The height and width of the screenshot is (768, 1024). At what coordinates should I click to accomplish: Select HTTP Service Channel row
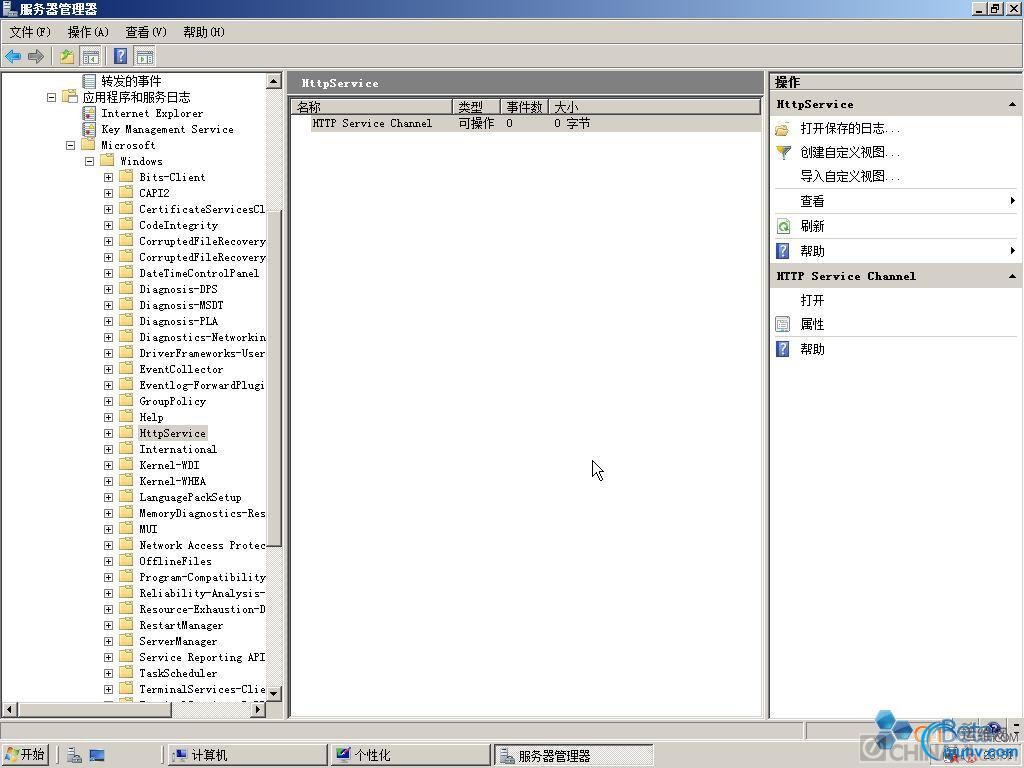(526, 123)
